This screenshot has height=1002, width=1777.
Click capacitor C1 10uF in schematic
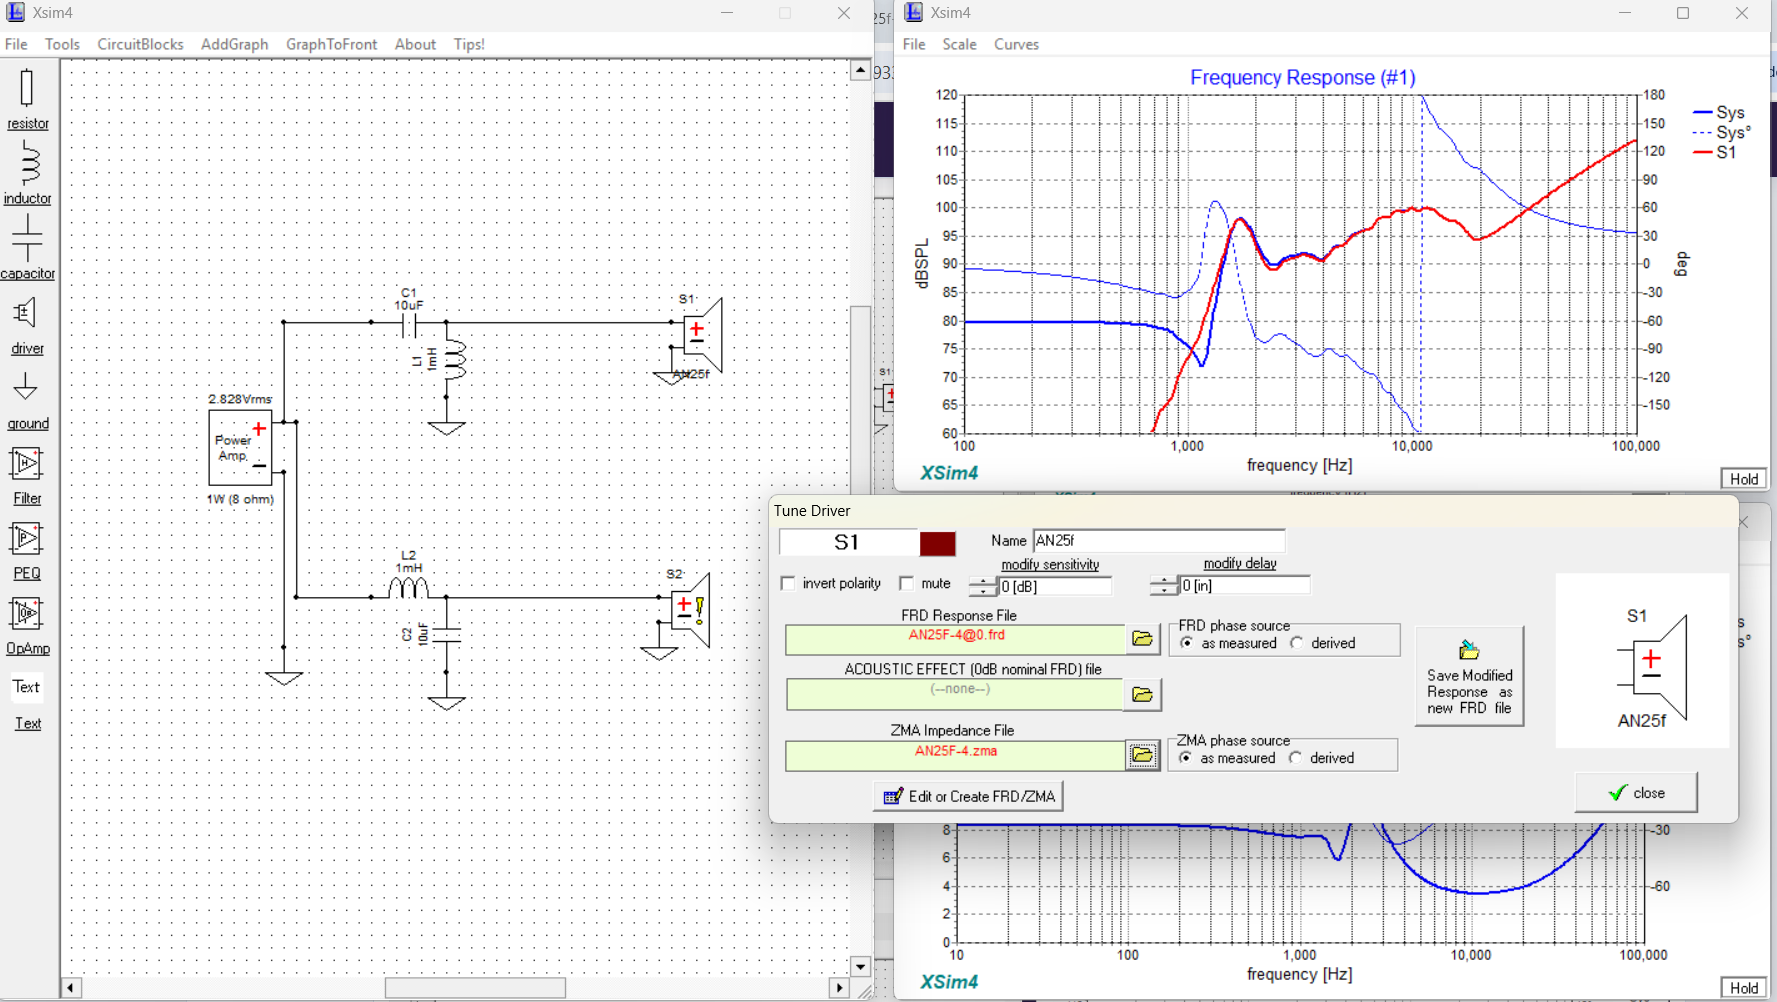tap(409, 323)
